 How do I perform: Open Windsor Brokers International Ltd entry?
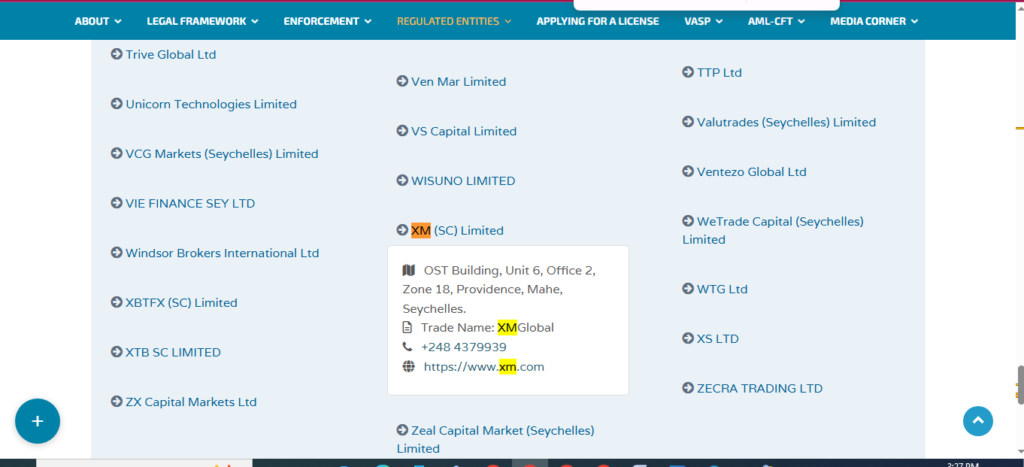(x=222, y=253)
